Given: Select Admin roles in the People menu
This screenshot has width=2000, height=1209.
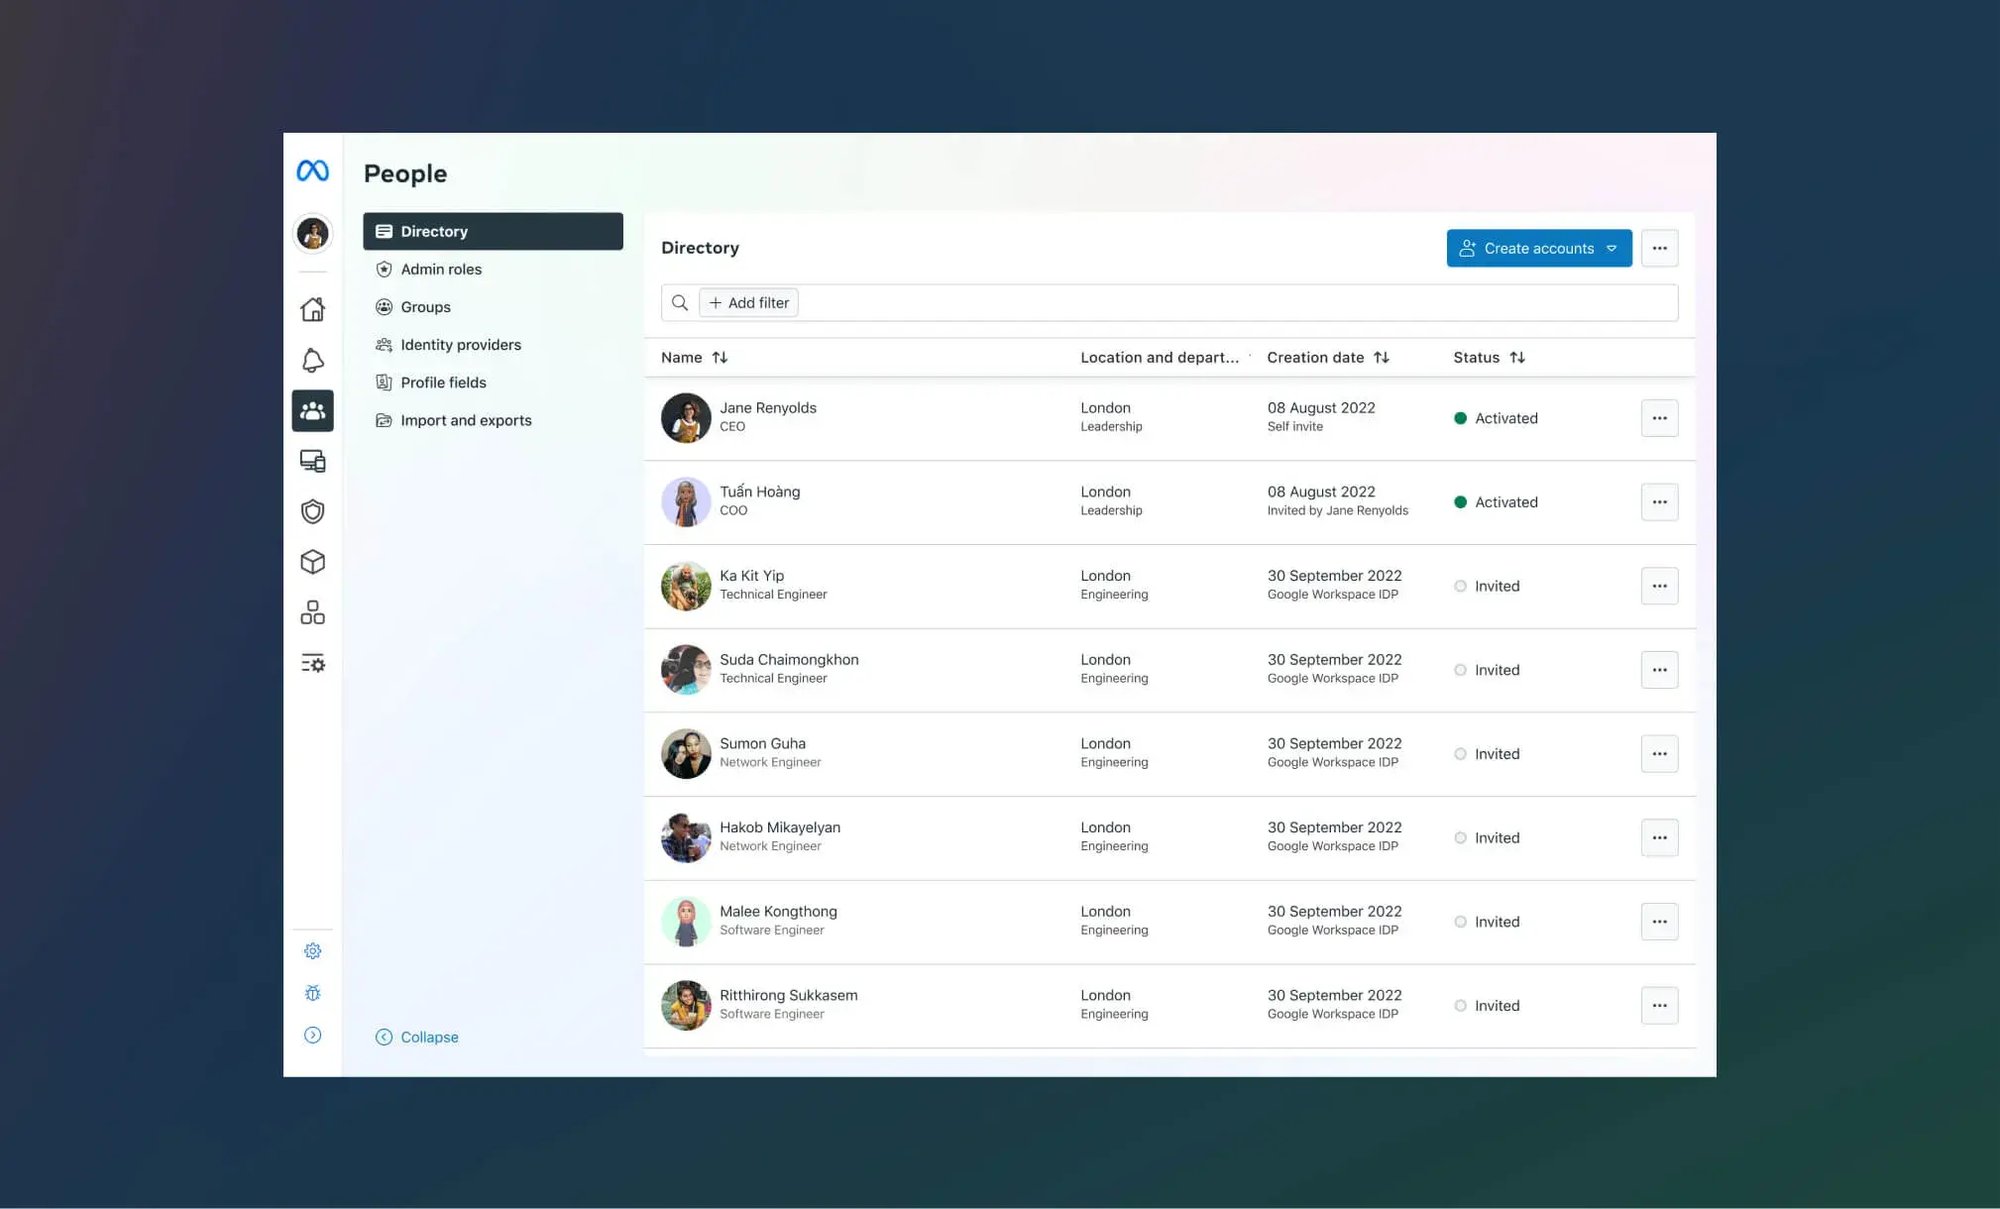Looking at the screenshot, I should click(x=440, y=269).
